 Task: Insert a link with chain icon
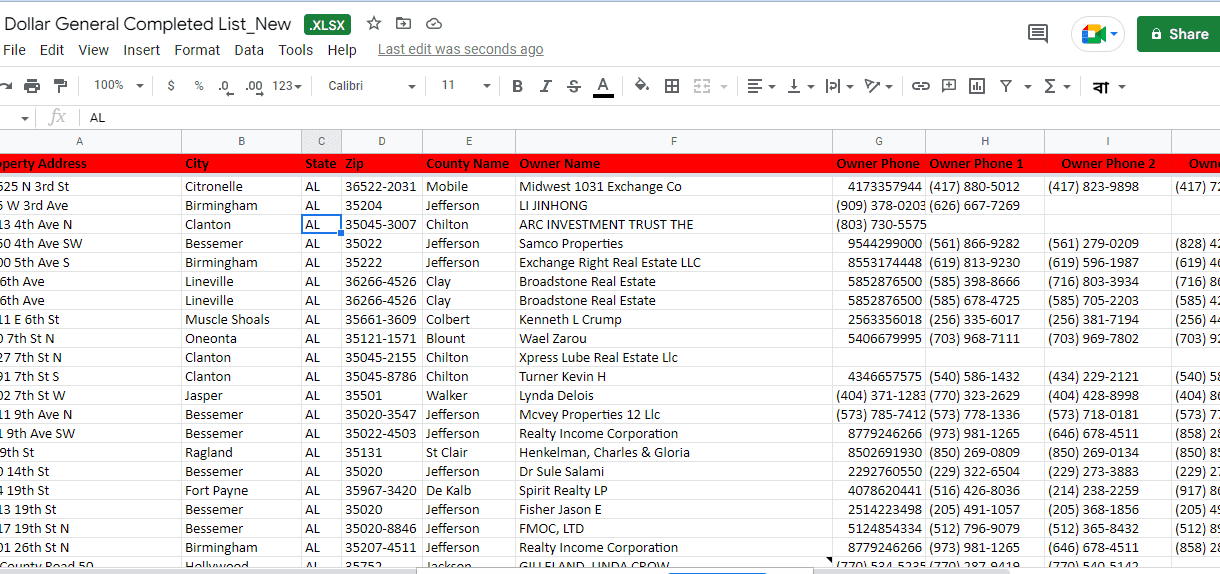[921, 86]
